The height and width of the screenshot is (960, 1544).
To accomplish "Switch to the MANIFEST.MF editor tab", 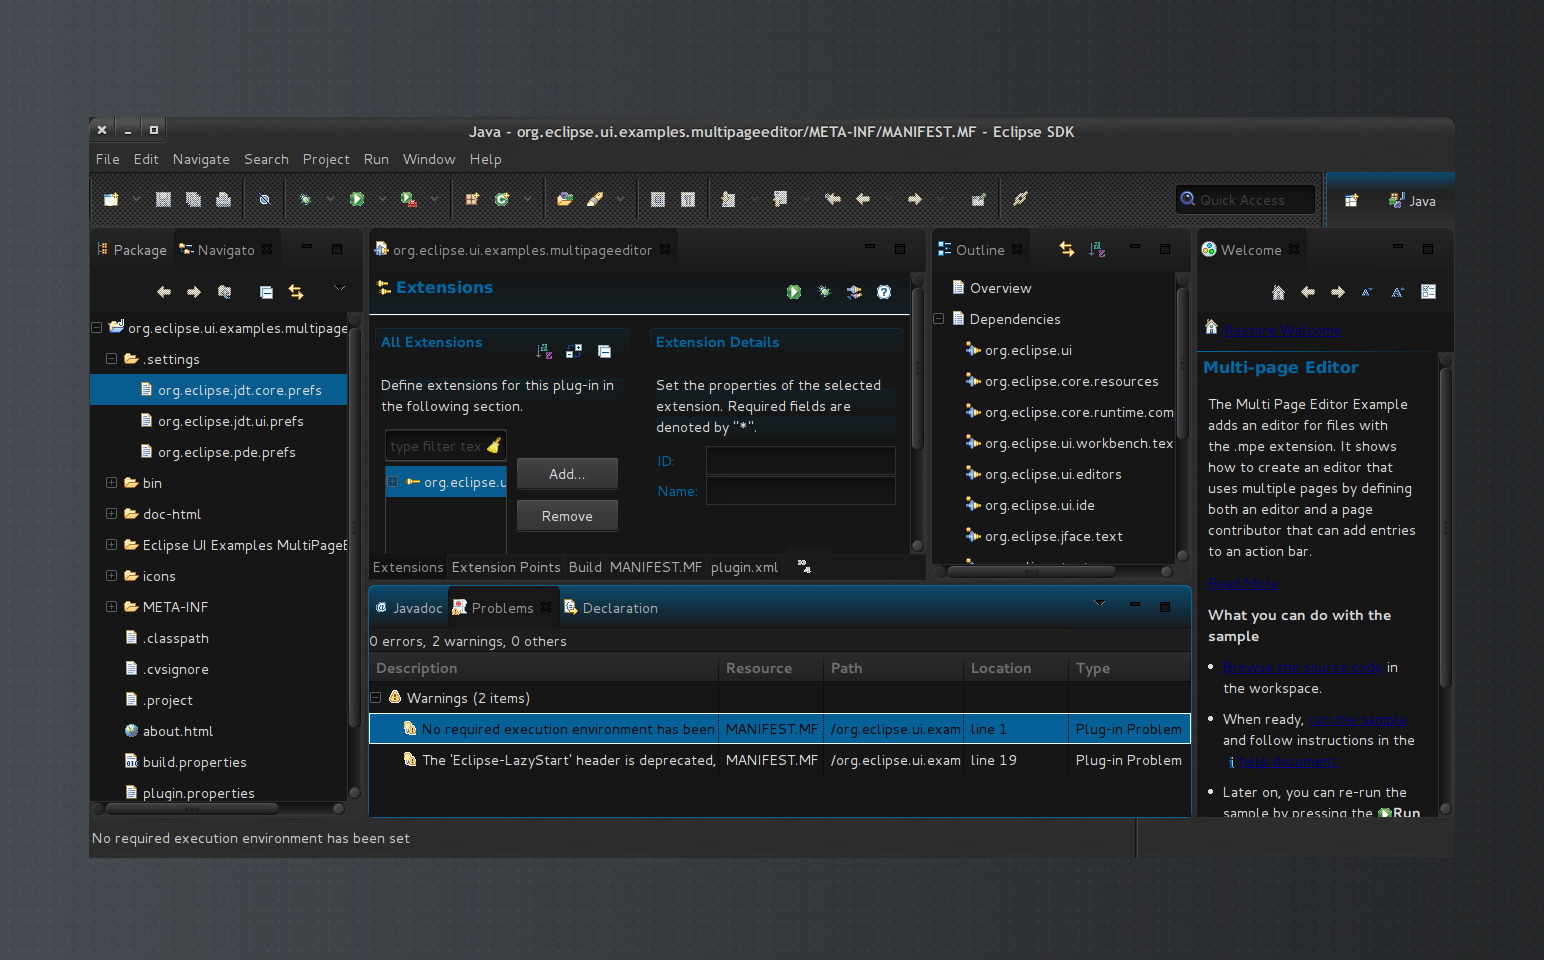I will point(655,567).
